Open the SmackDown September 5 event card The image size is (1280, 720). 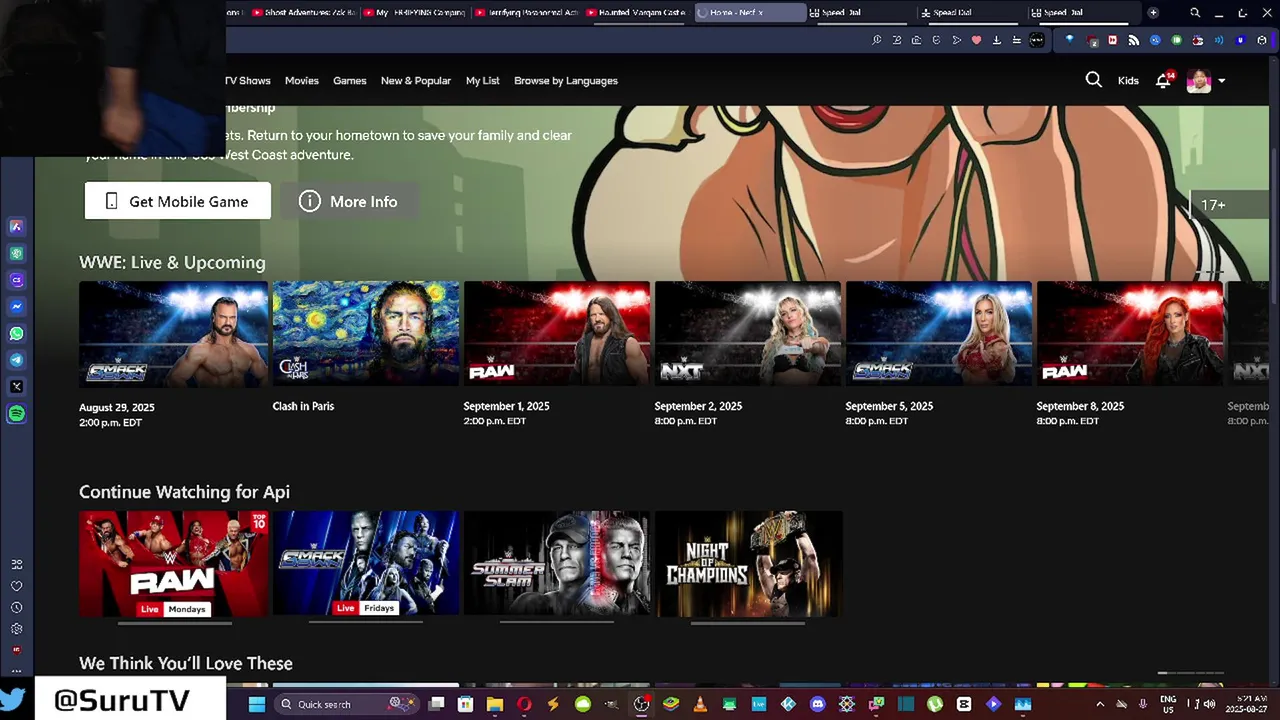pos(938,333)
